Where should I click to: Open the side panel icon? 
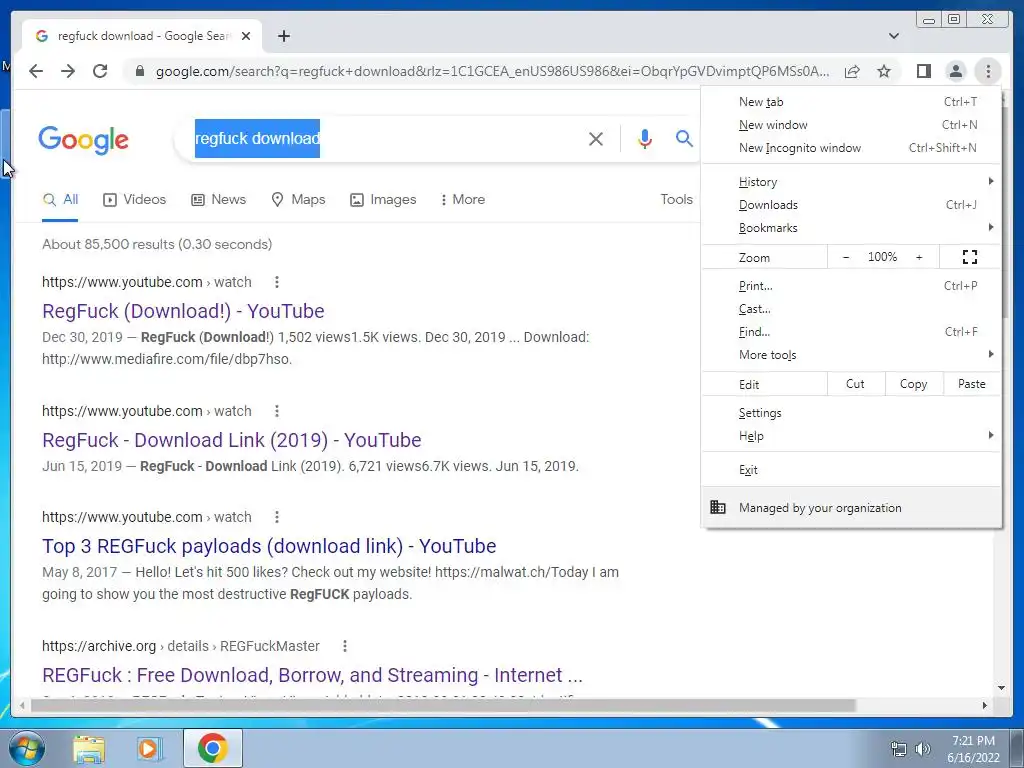(923, 71)
